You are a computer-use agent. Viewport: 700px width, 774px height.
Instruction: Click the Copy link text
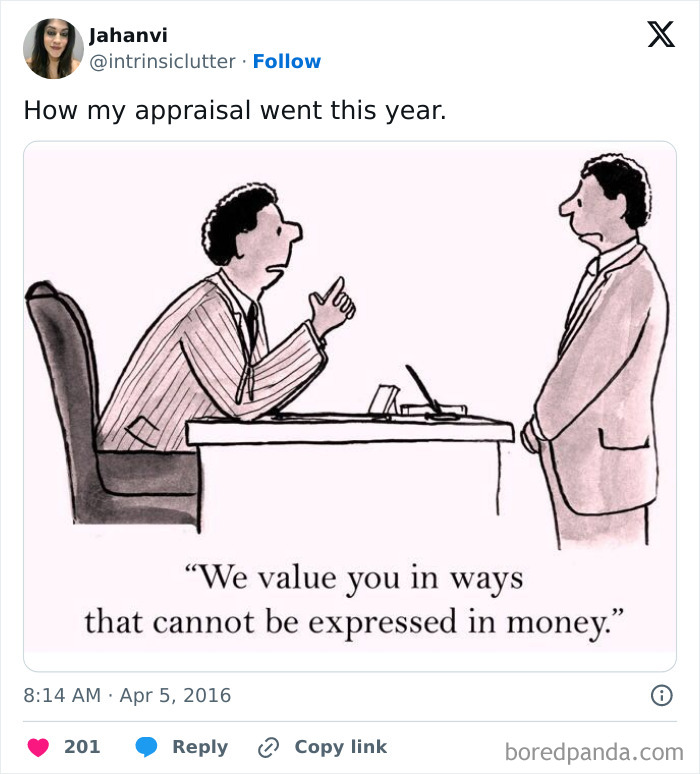(x=340, y=747)
